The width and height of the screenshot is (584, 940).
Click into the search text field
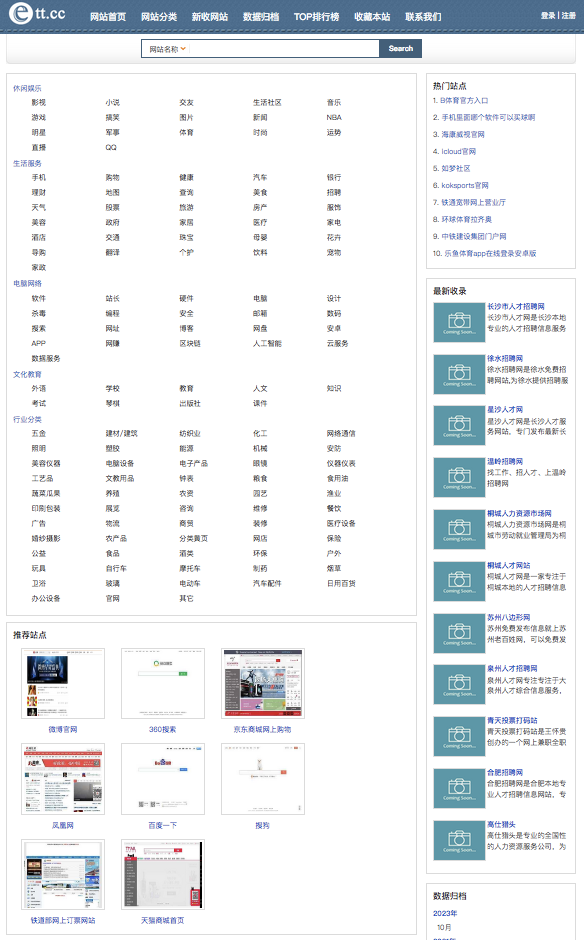(284, 49)
